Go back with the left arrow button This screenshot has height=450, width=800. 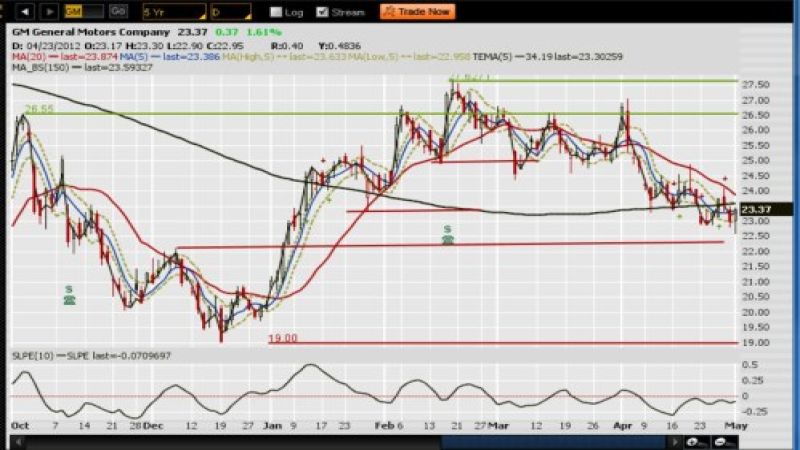[x=24, y=11]
